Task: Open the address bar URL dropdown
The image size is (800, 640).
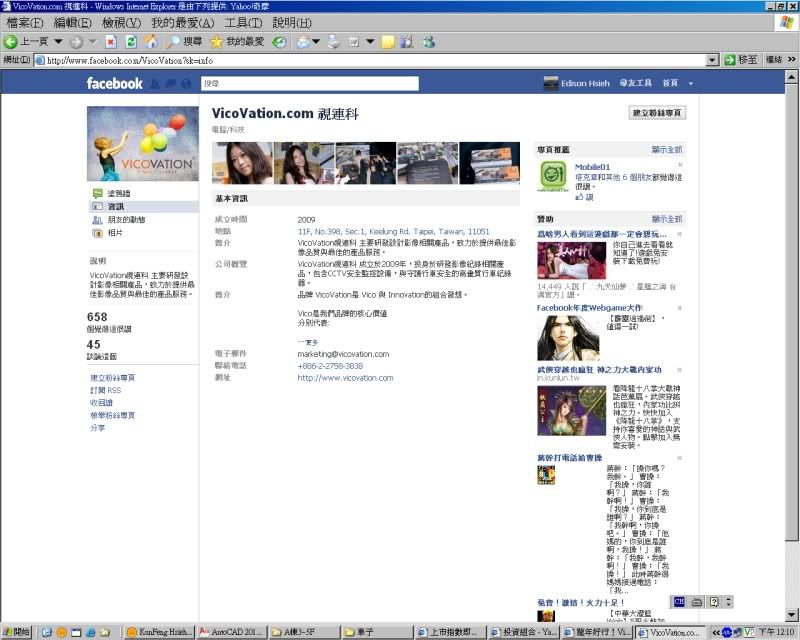Action: pos(712,60)
